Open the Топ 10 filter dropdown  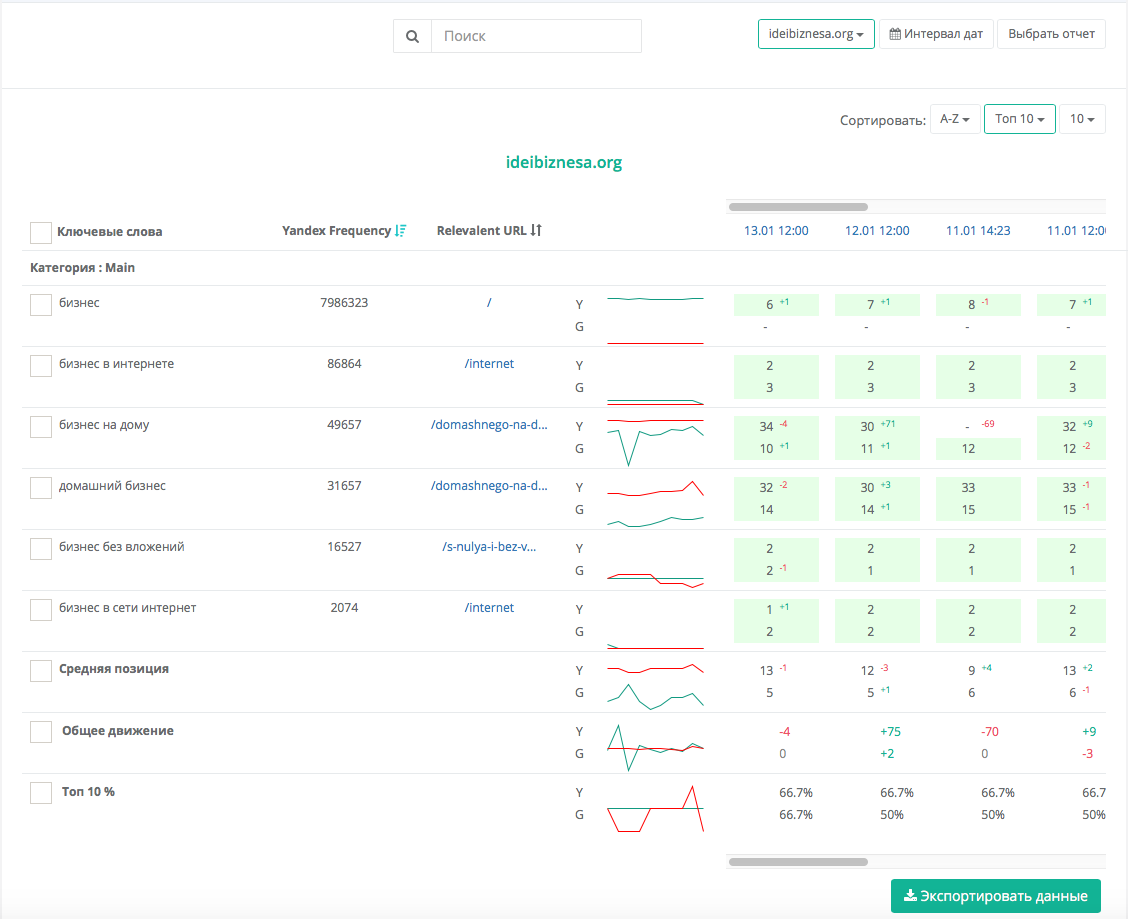click(x=1019, y=119)
